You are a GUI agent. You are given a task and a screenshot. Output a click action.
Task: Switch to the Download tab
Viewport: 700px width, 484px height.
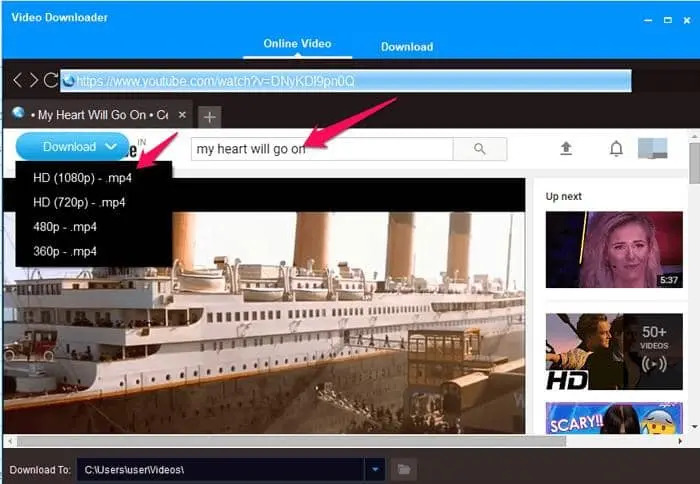point(407,46)
